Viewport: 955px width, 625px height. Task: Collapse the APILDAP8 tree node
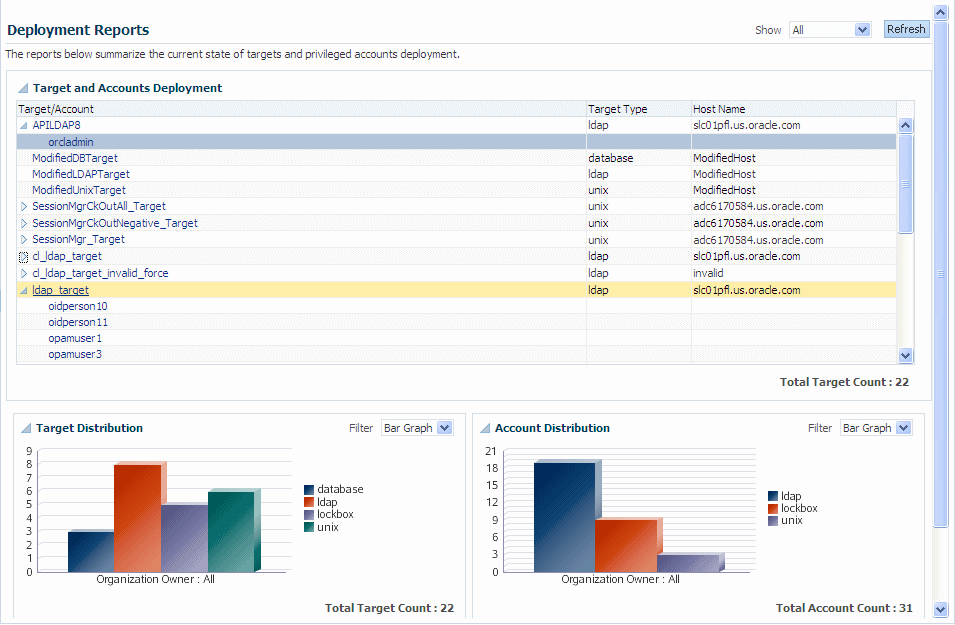(x=24, y=125)
